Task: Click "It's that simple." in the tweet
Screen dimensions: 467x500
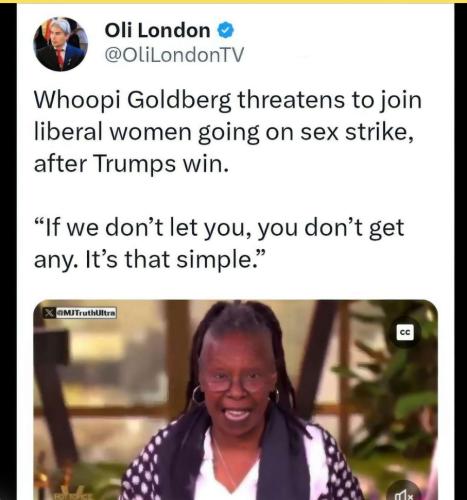Action: (x=175, y=260)
